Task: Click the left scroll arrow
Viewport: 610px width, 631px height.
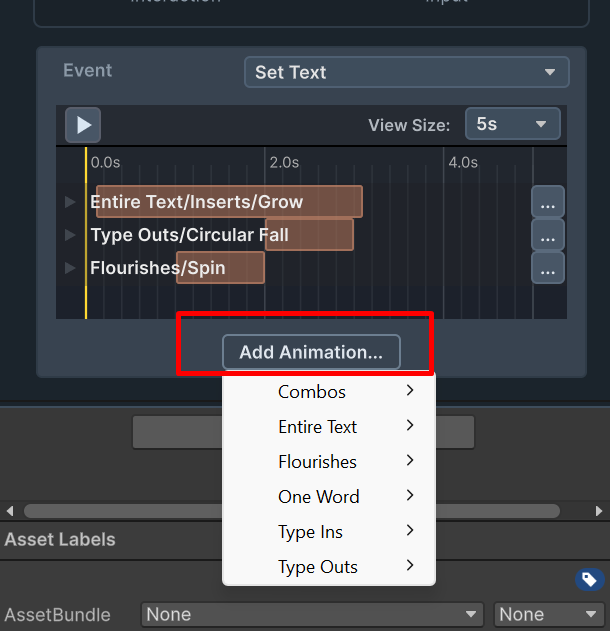Action: (x=10, y=511)
